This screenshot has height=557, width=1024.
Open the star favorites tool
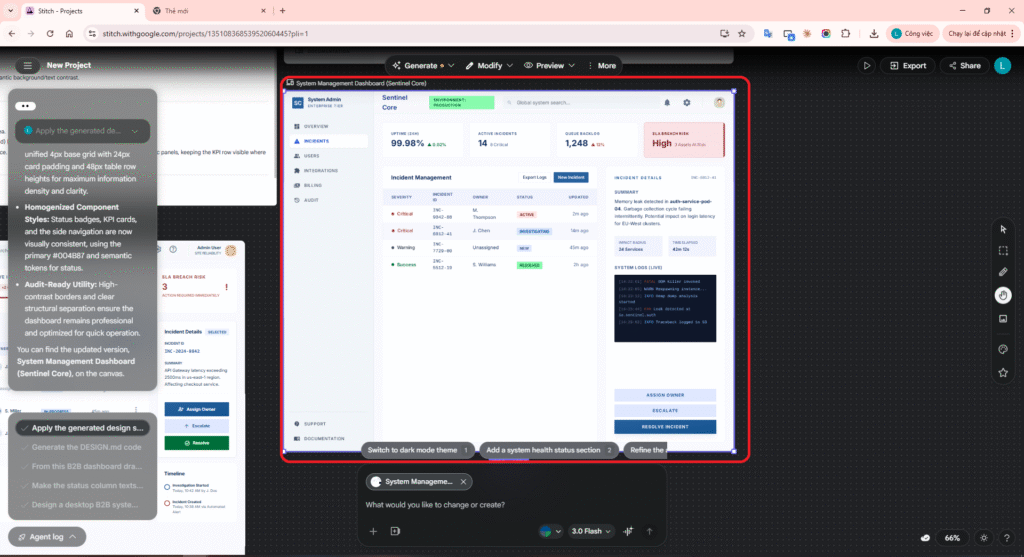1003,373
